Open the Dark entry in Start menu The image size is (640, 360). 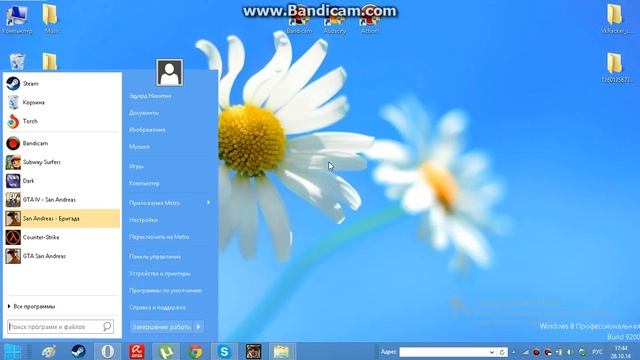(62, 181)
